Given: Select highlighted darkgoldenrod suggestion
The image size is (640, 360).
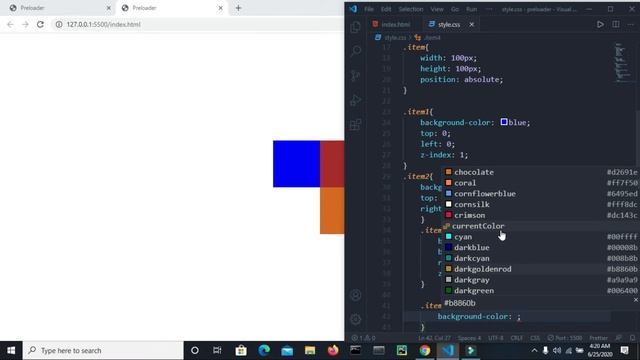Looking at the screenshot, I should [x=541, y=269].
